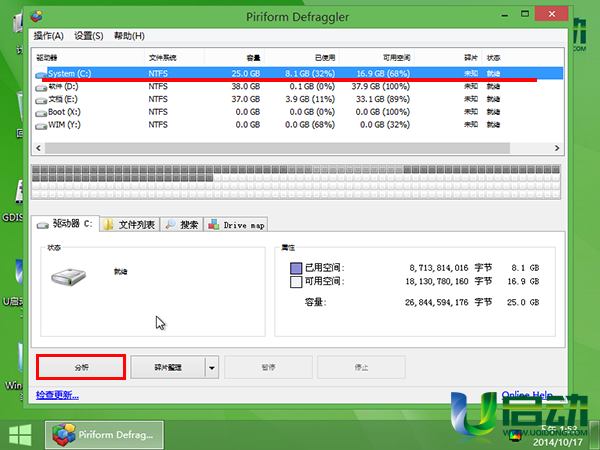Maximize the Defraggler window
Image resolution: width=600 pixels, height=450 pixels.
[525, 14]
